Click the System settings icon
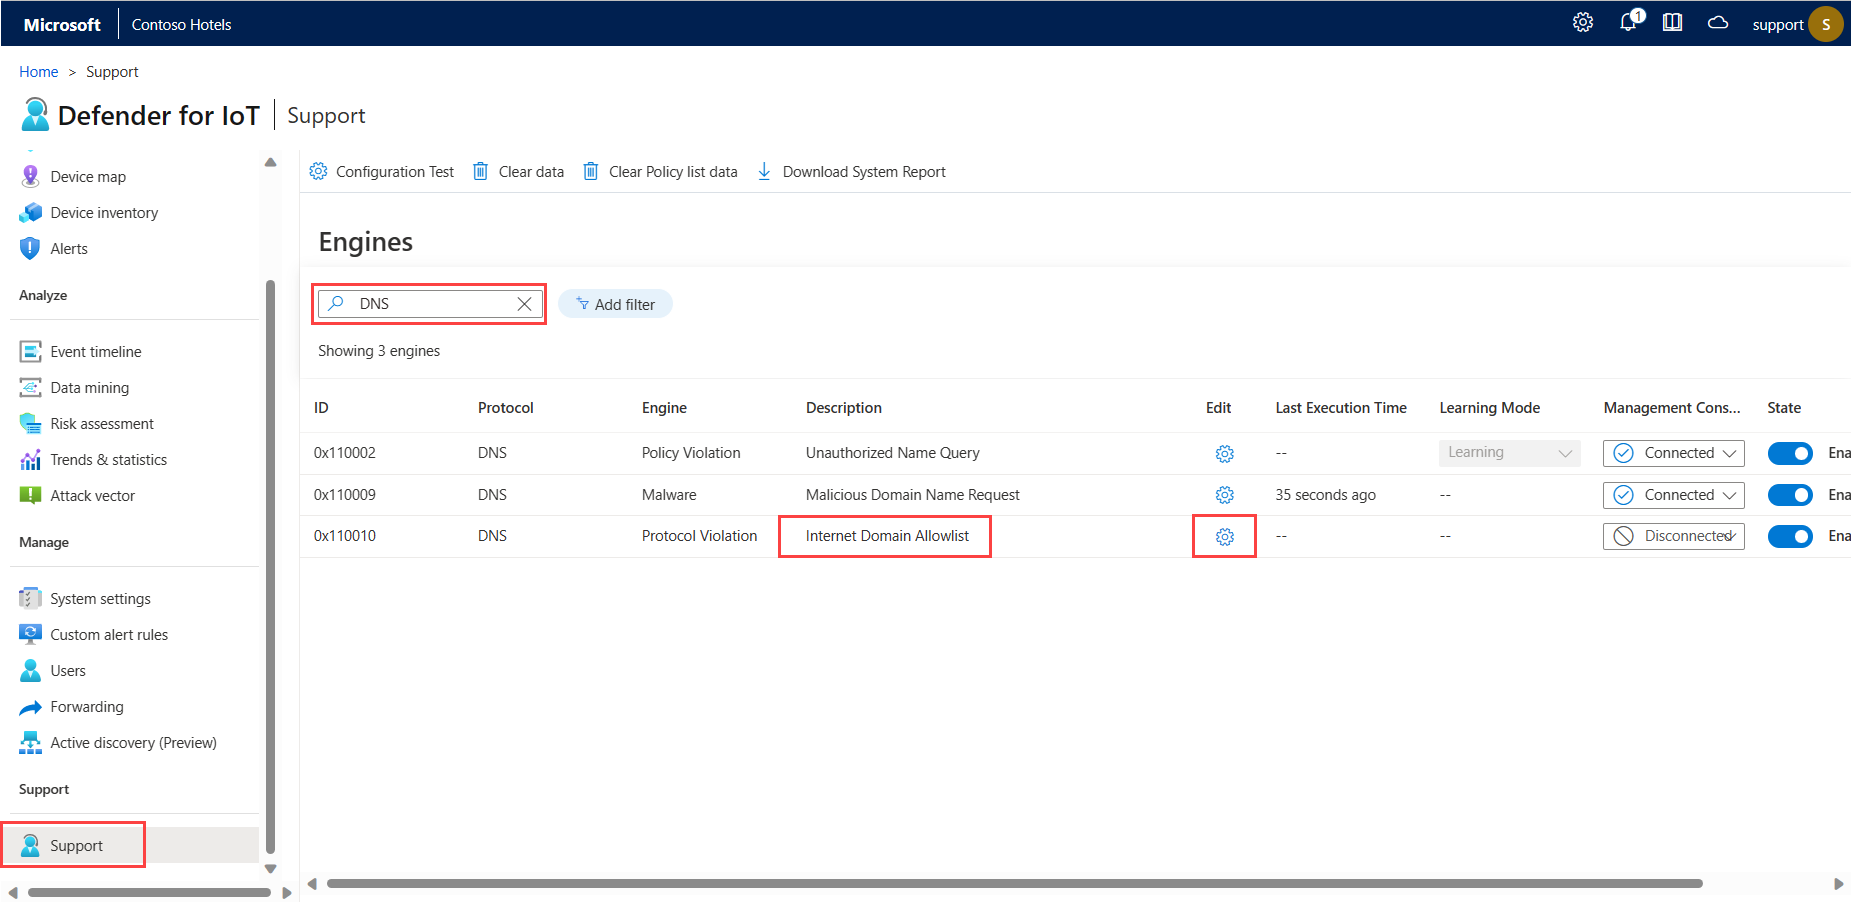1851x902 pixels. [x=30, y=598]
